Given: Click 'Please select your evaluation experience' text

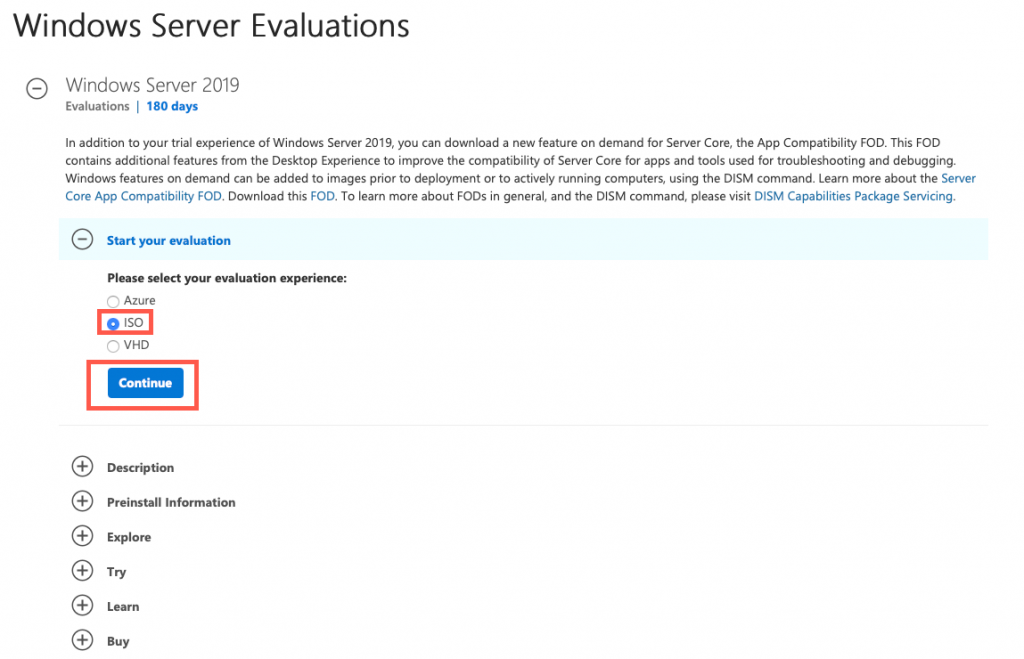Looking at the screenshot, I should coord(227,278).
